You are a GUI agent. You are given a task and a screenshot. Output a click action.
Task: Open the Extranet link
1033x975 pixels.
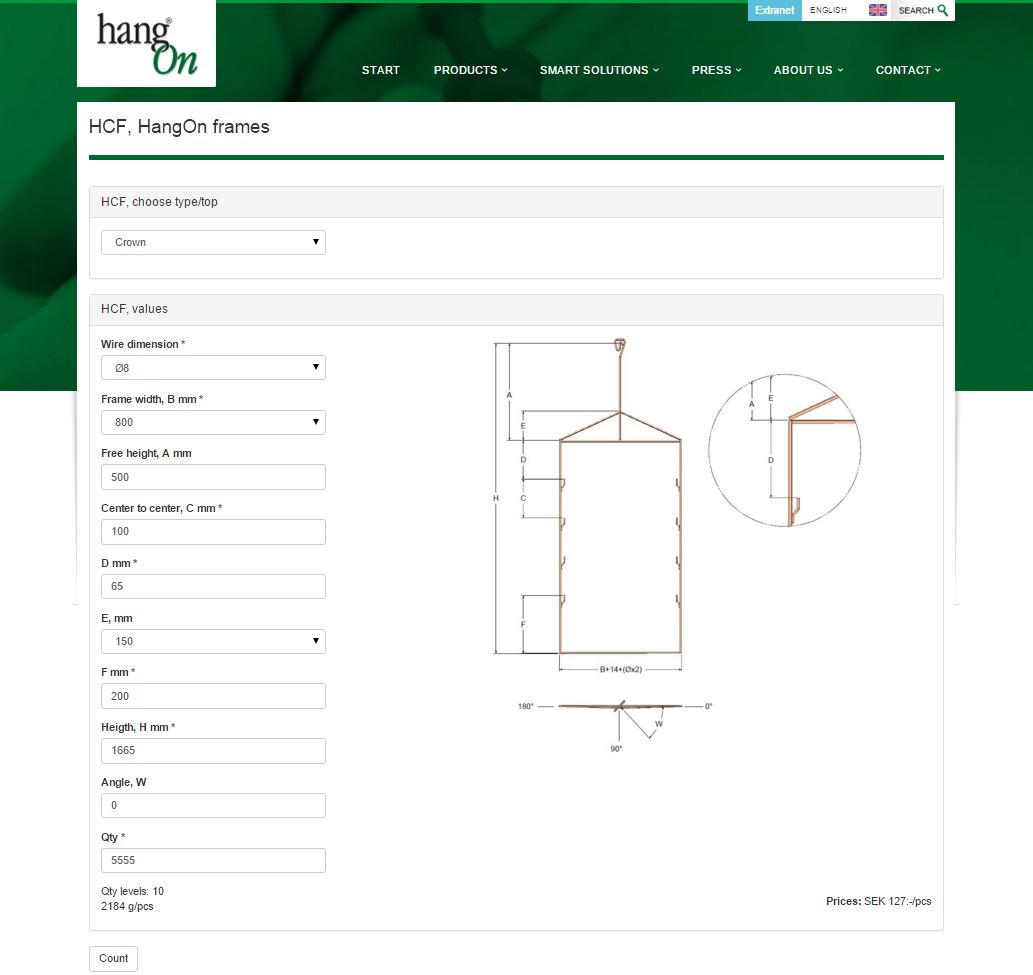(775, 10)
